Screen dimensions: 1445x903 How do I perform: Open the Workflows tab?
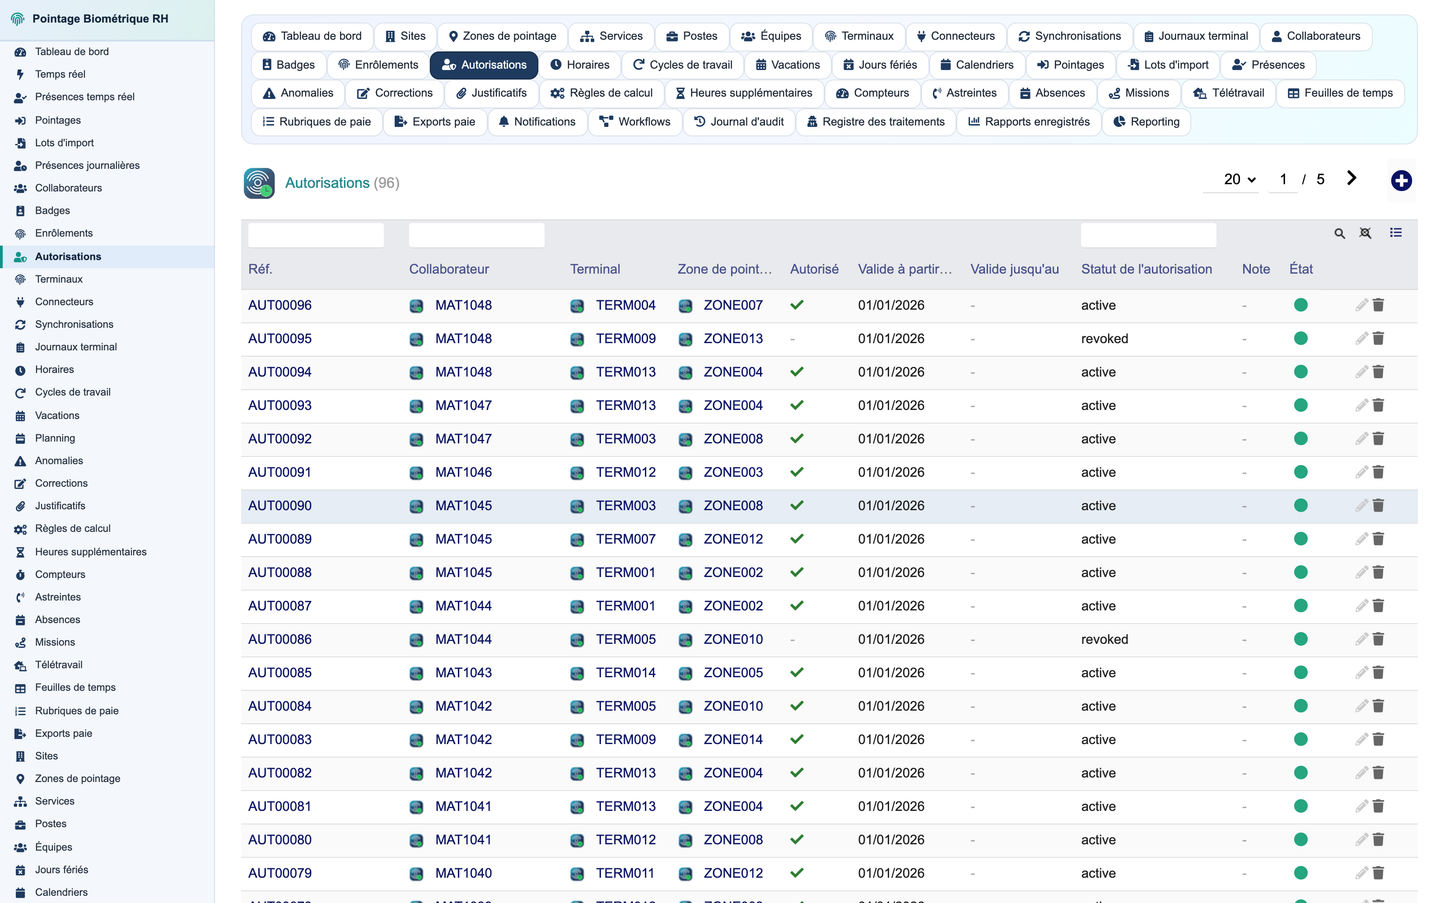tap(635, 122)
